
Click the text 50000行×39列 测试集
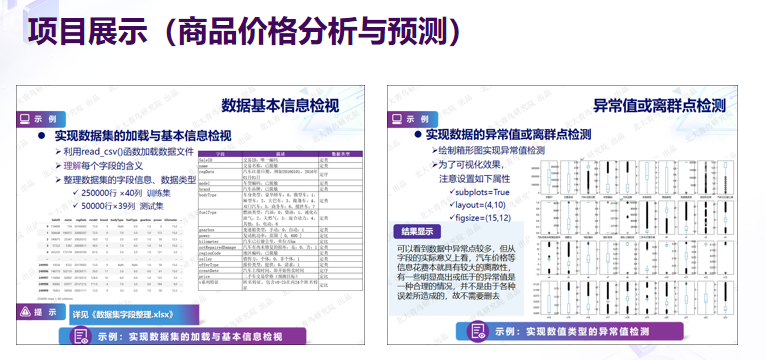coord(123,207)
